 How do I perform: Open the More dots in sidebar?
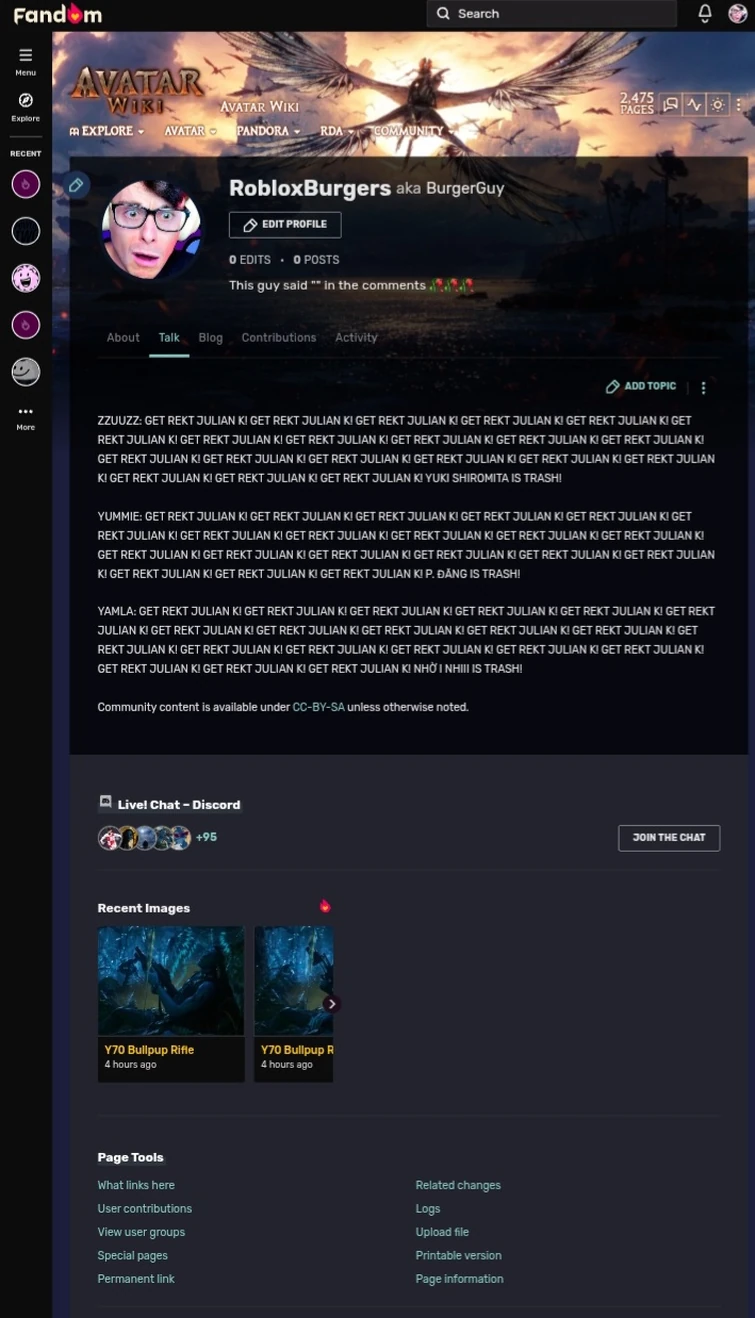pyautogui.click(x=25, y=417)
